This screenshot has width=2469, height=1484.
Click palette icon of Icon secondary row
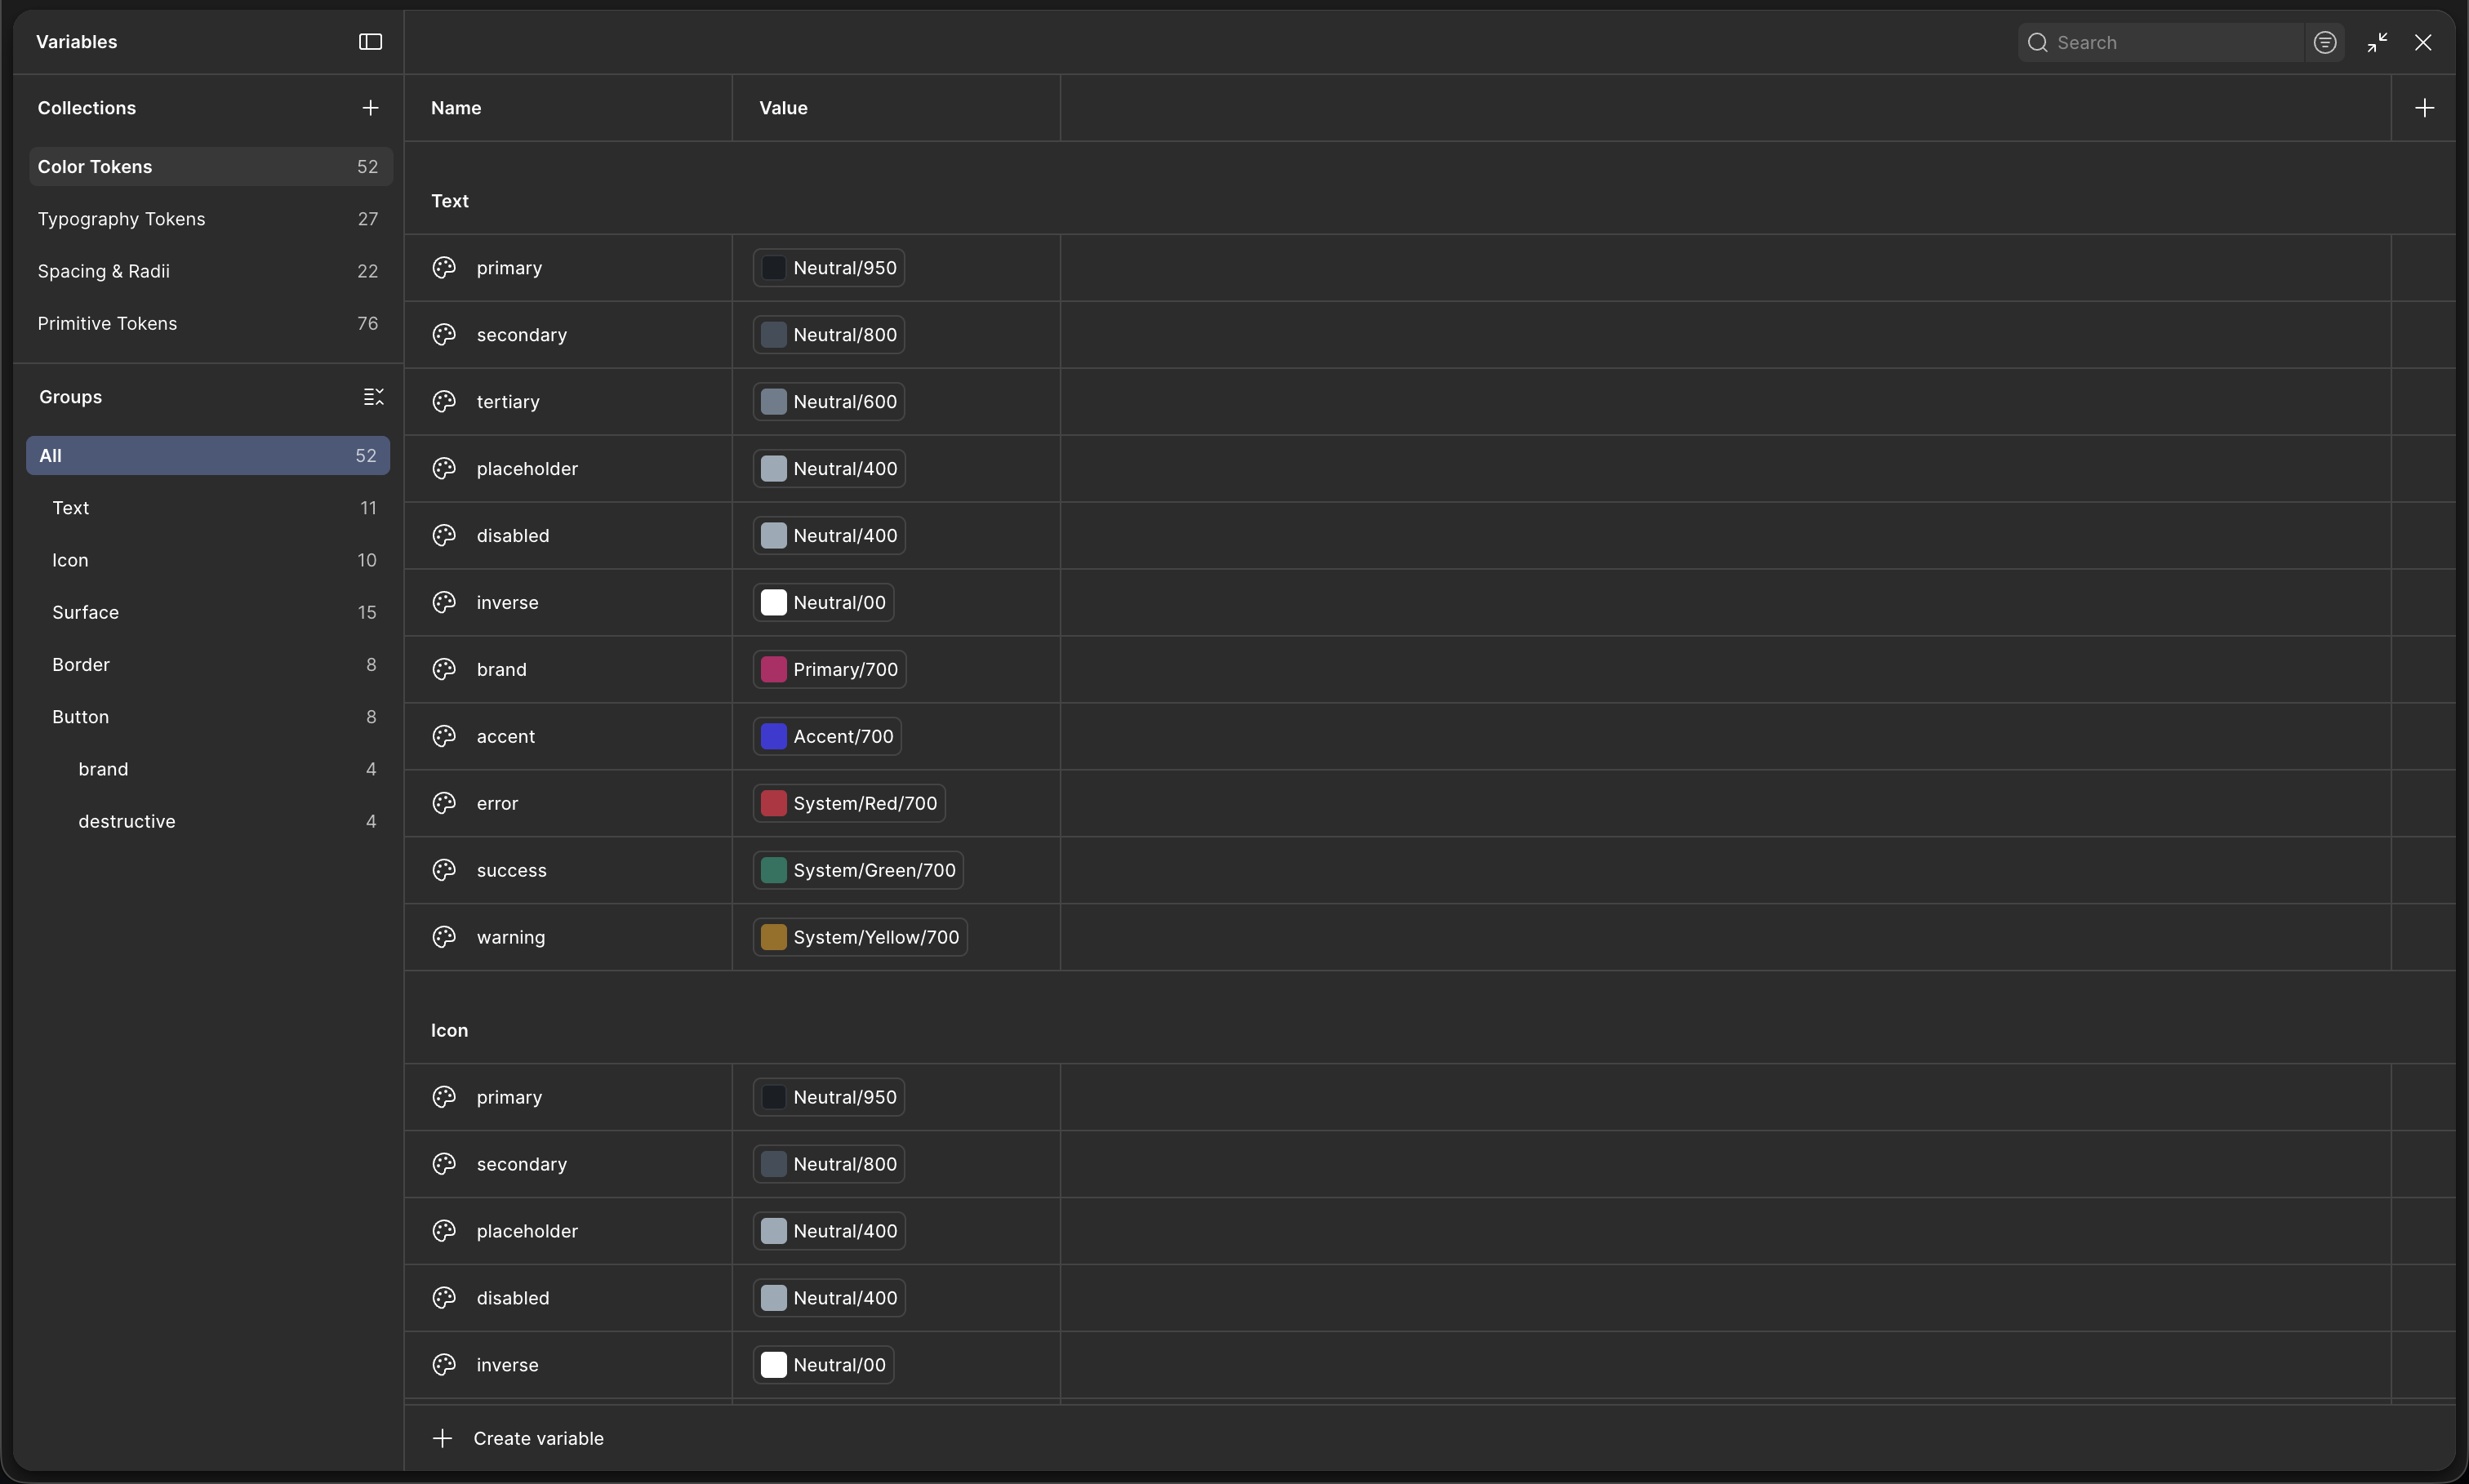coord(444,1165)
